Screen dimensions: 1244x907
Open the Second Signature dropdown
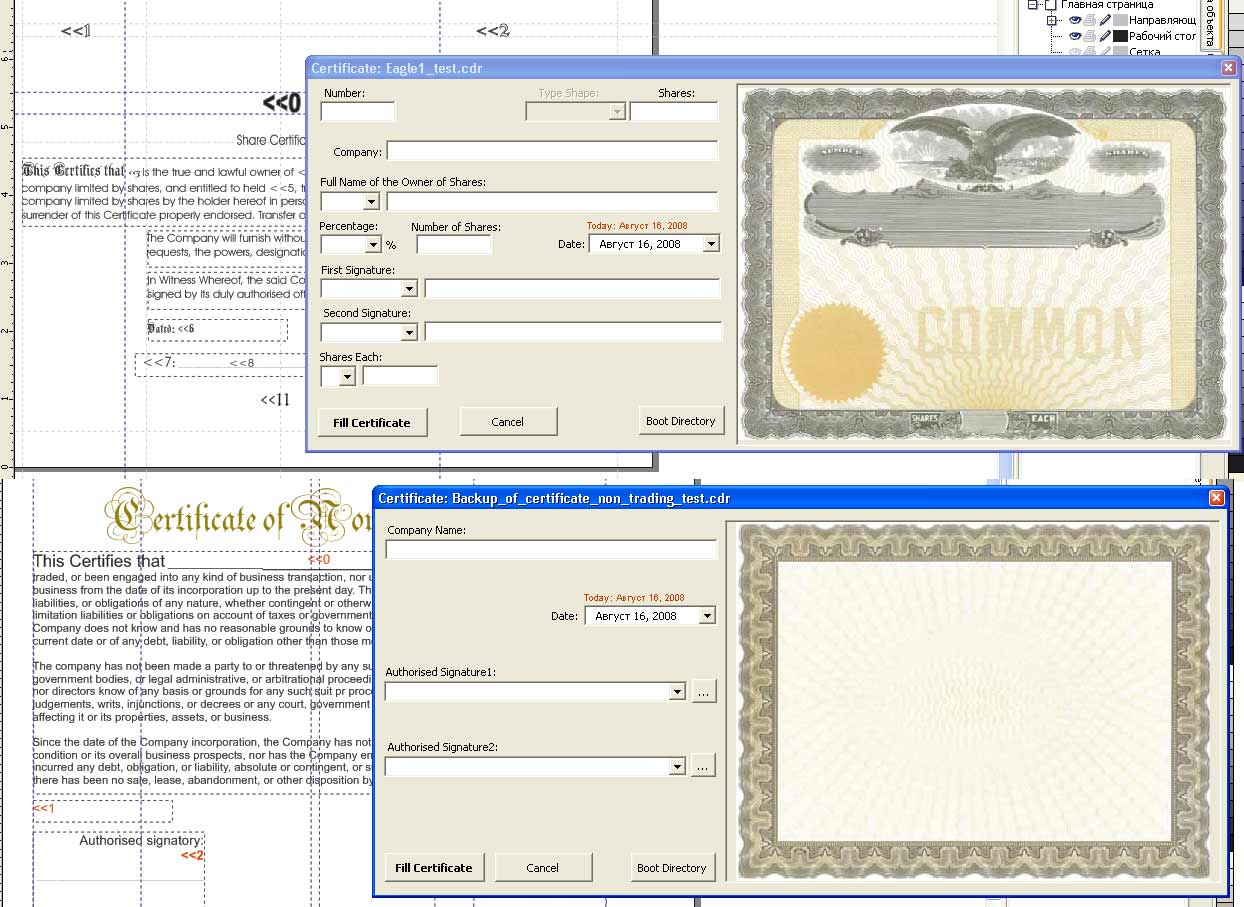tap(409, 331)
